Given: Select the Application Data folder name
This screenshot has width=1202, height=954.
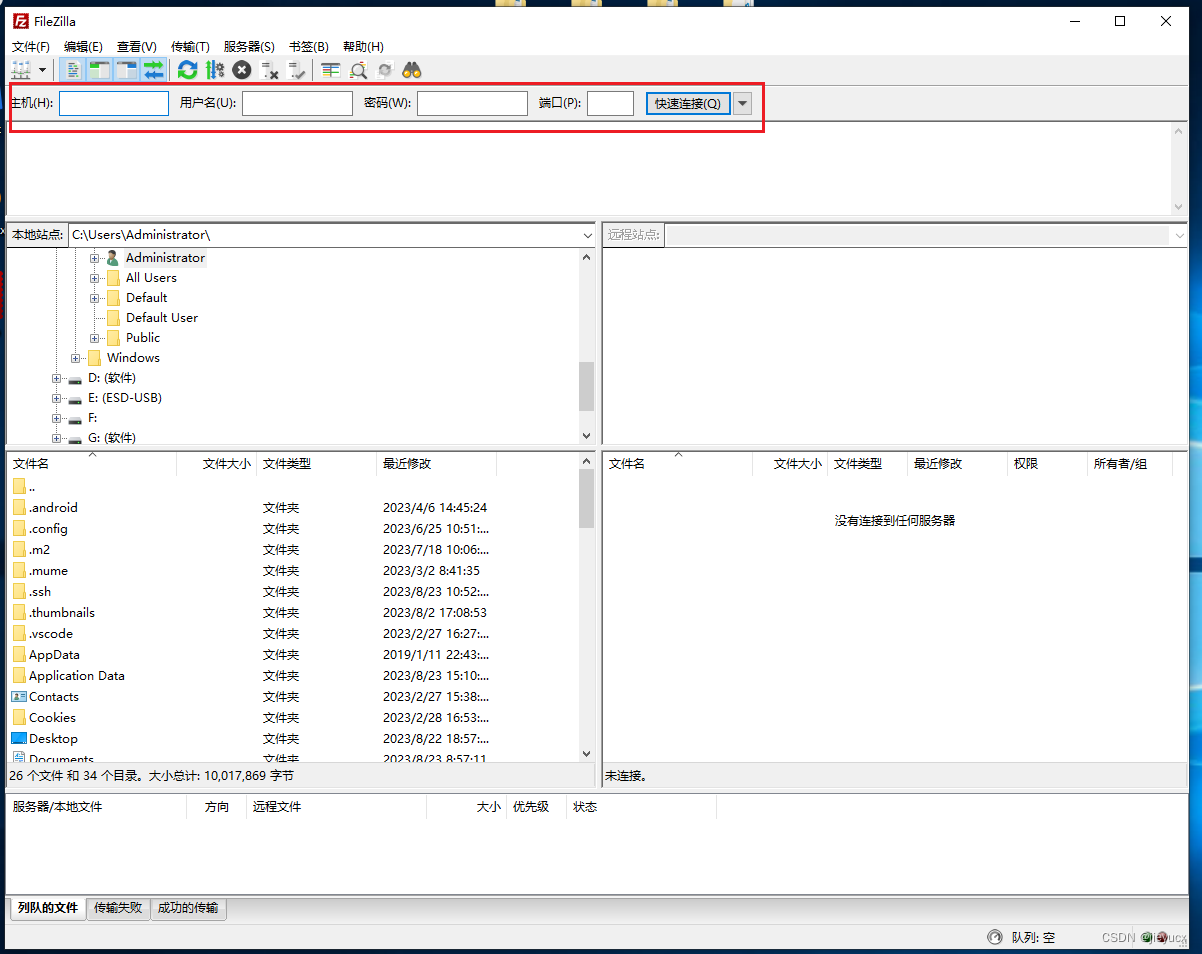Looking at the screenshot, I should point(77,675).
